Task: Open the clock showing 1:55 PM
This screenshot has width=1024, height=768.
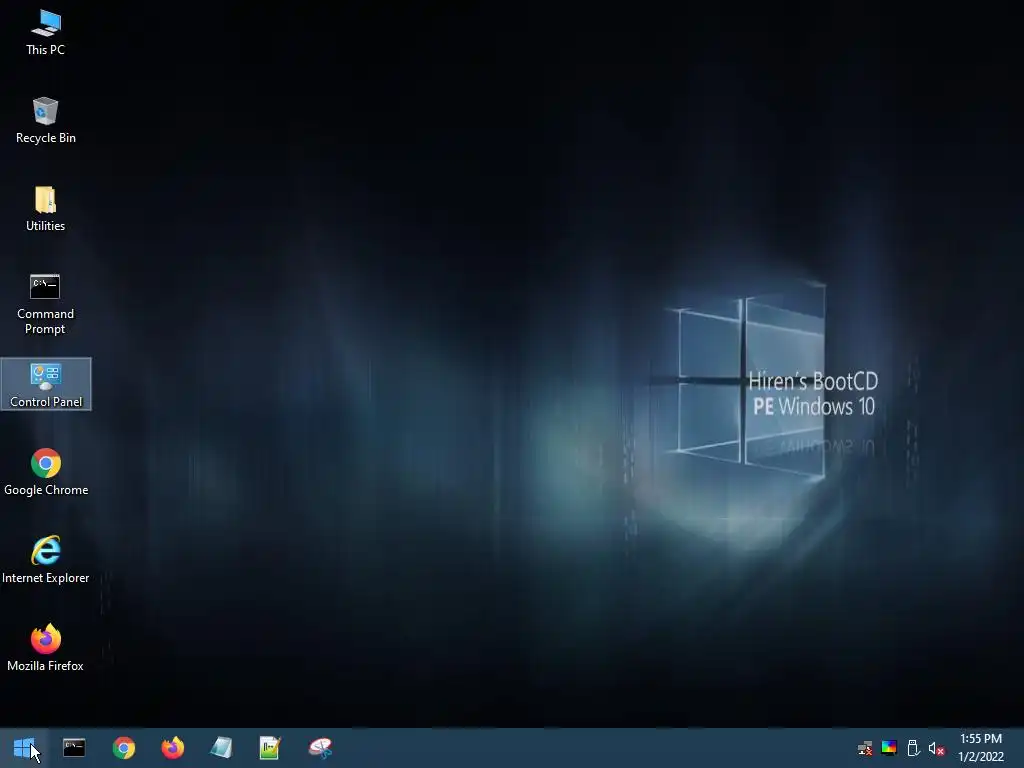Action: (x=981, y=748)
